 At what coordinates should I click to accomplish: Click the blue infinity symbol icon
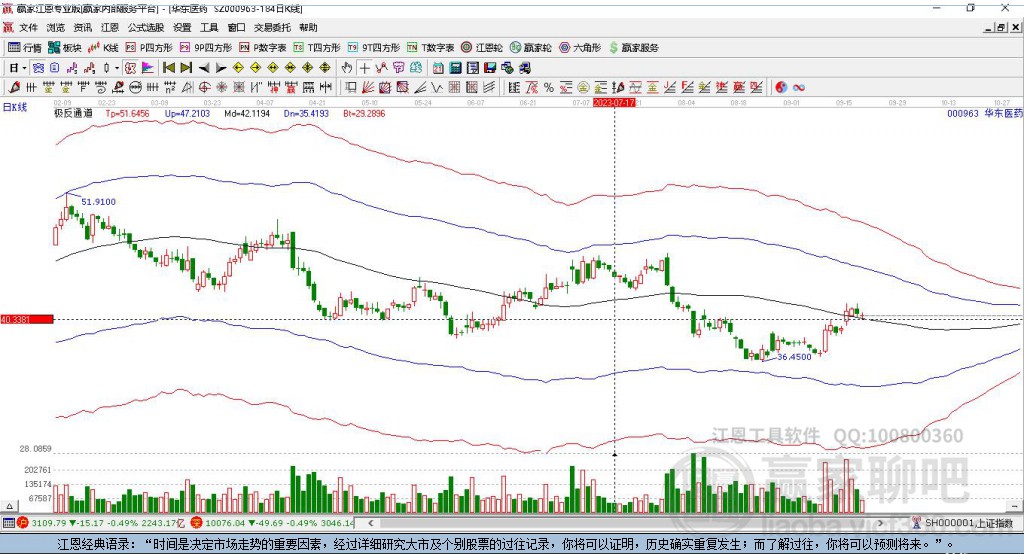pyautogui.click(x=799, y=88)
